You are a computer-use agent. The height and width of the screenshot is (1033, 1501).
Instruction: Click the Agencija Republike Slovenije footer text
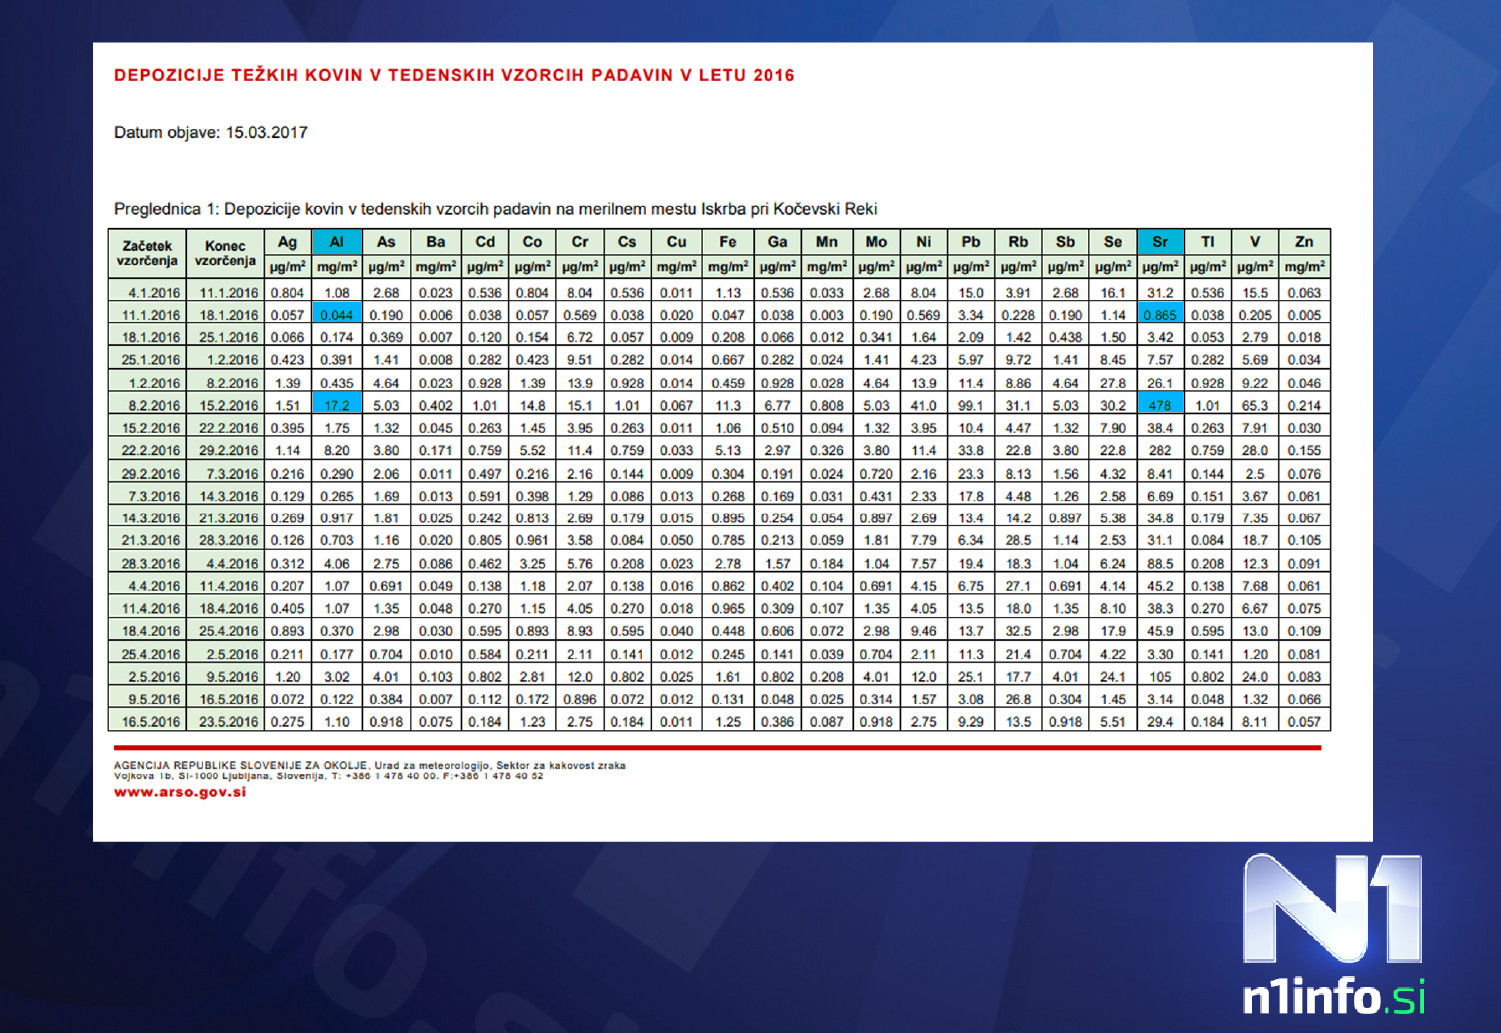click(x=369, y=766)
